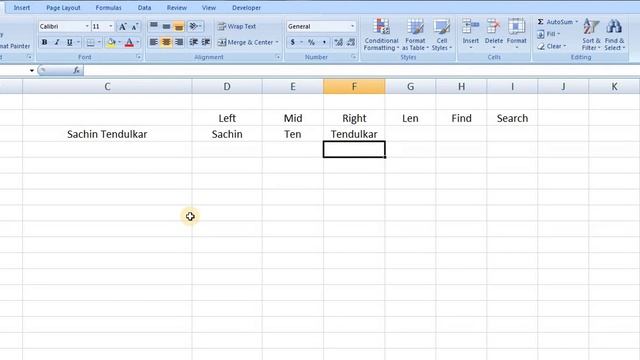The height and width of the screenshot is (360, 640).
Task: Toggle Align Text Left
Action: click(x=154, y=42)
